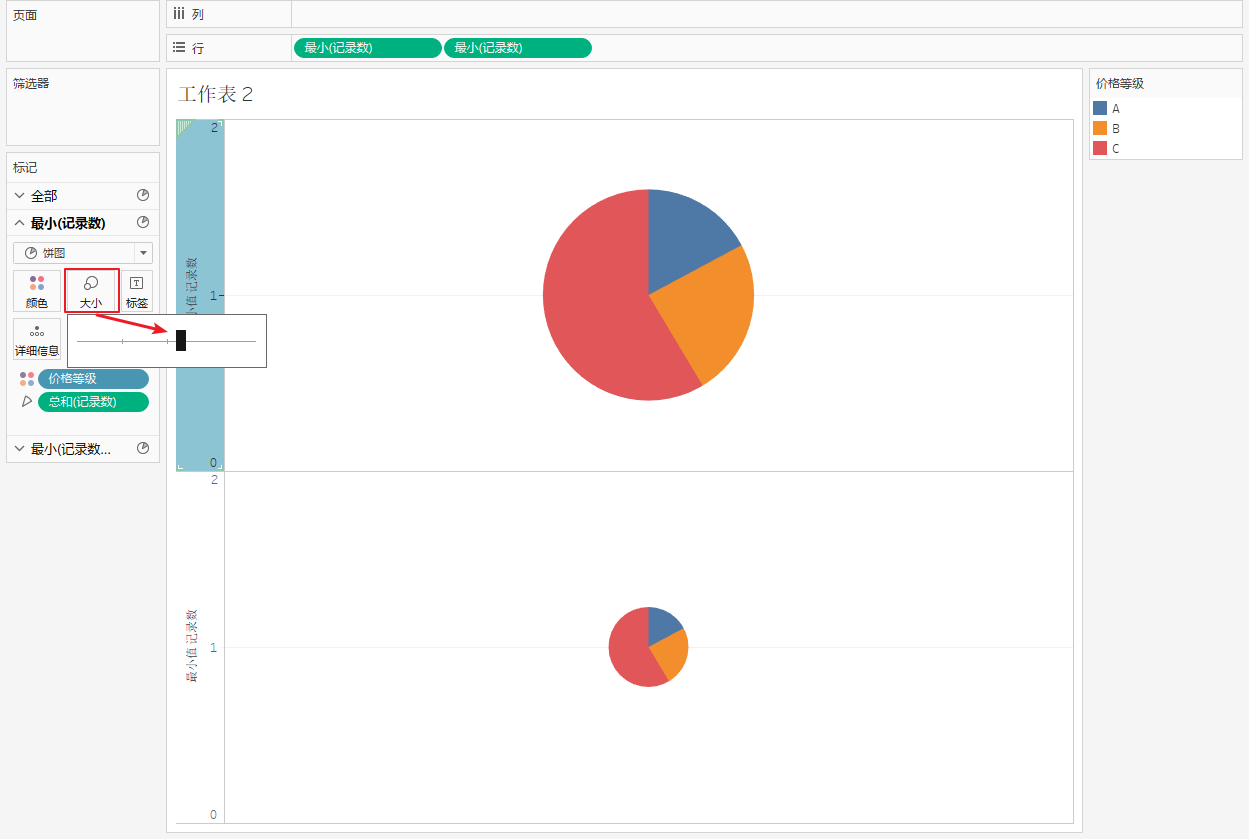Click pie icon in bottom collapsed 最小(记录数... row

coord(143,449)
